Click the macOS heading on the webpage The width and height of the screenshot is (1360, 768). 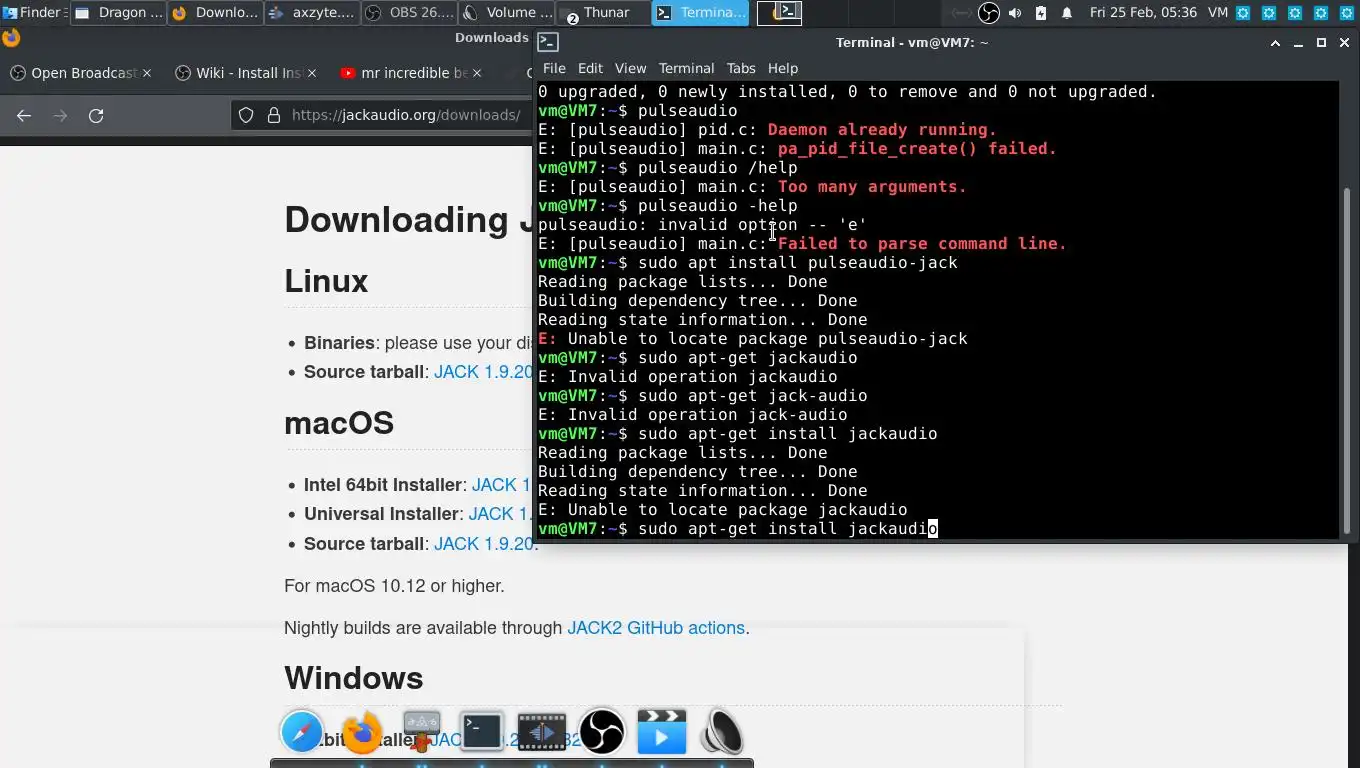339,423
